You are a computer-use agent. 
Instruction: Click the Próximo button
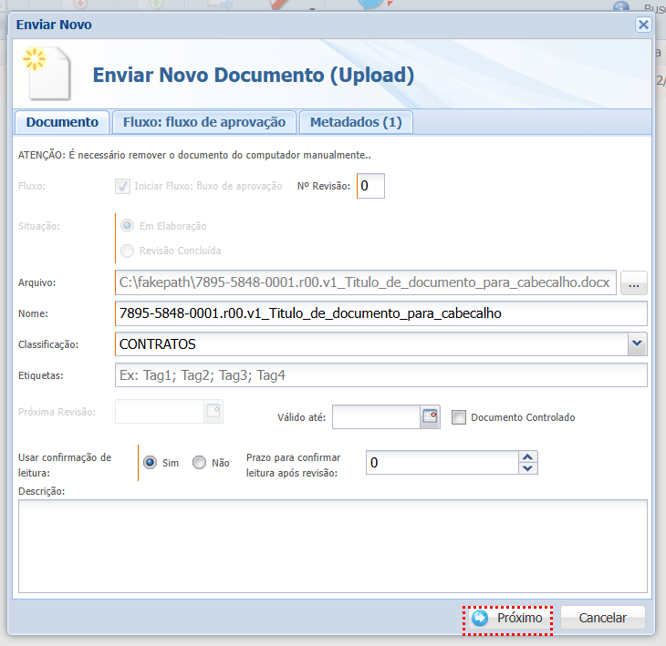(x=508, y=618)
